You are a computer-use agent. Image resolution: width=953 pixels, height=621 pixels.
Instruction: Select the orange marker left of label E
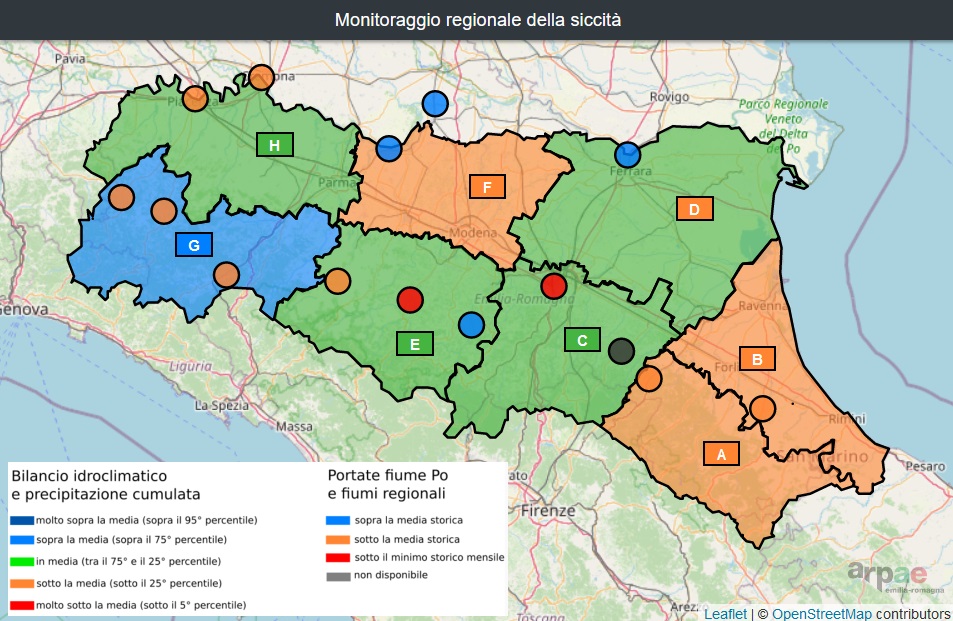tap(338, 281)
